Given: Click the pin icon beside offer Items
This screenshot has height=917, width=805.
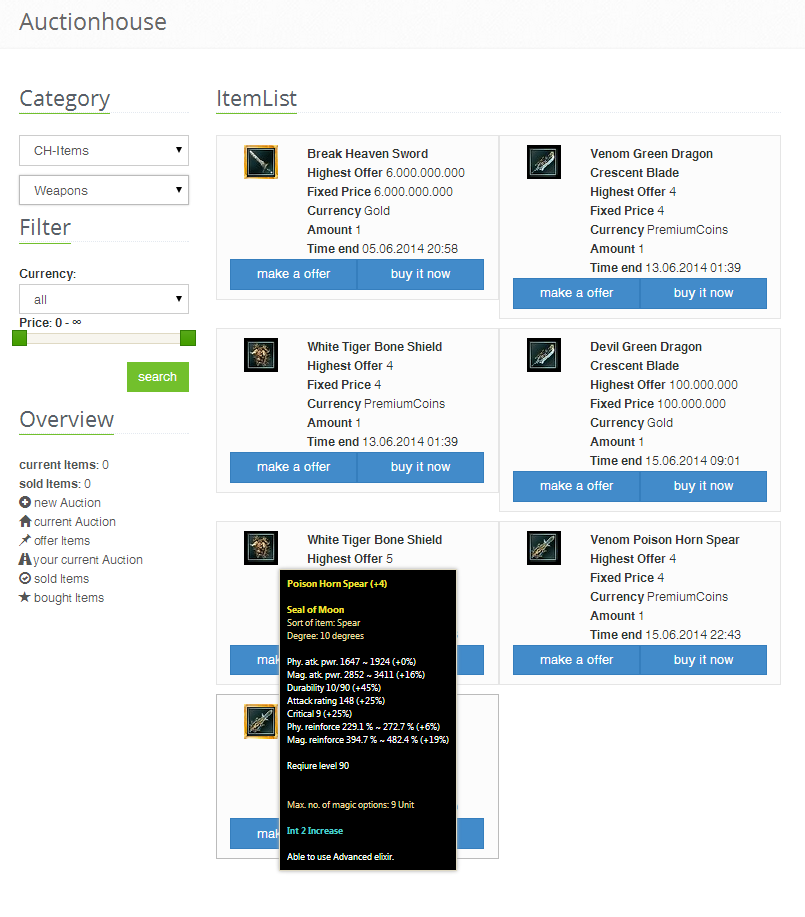Looking at the screenshot, I should pos(25,540).
